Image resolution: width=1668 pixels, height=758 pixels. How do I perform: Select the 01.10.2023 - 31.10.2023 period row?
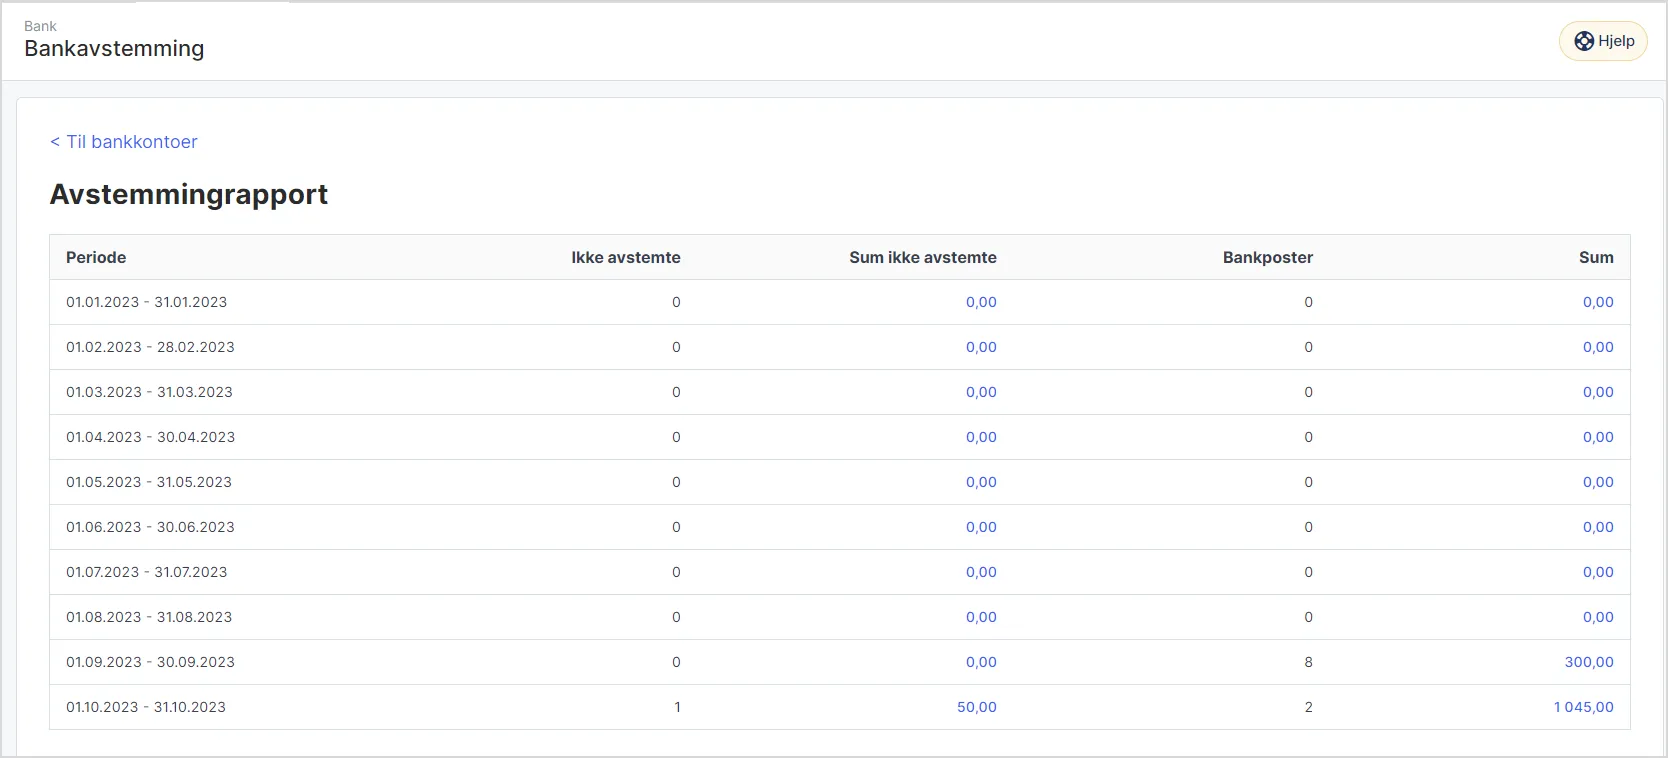coord(146,707)
